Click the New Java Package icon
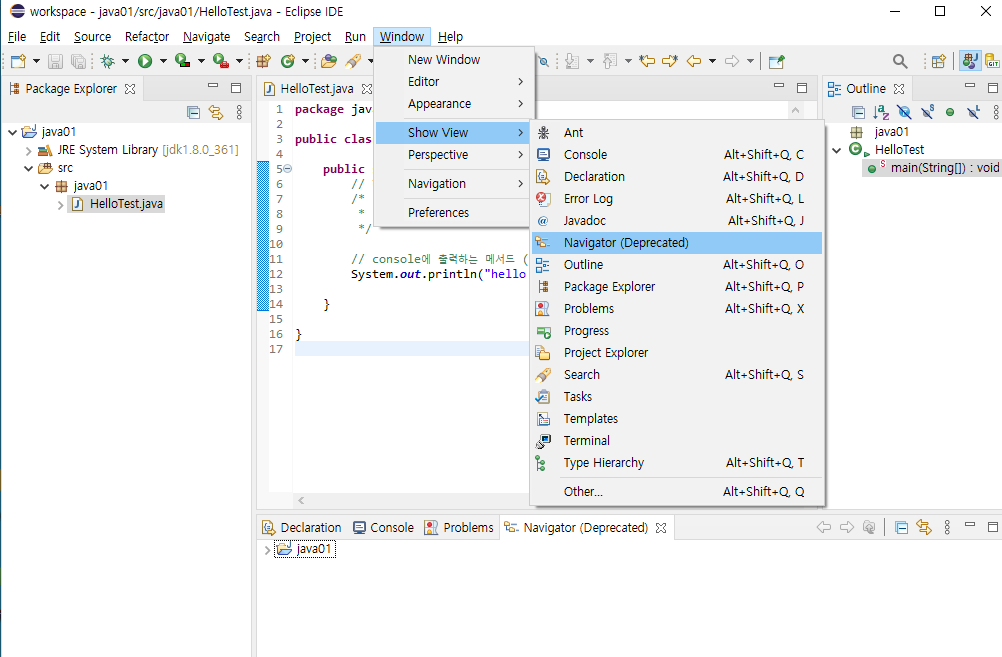 (x=263, y=61)
